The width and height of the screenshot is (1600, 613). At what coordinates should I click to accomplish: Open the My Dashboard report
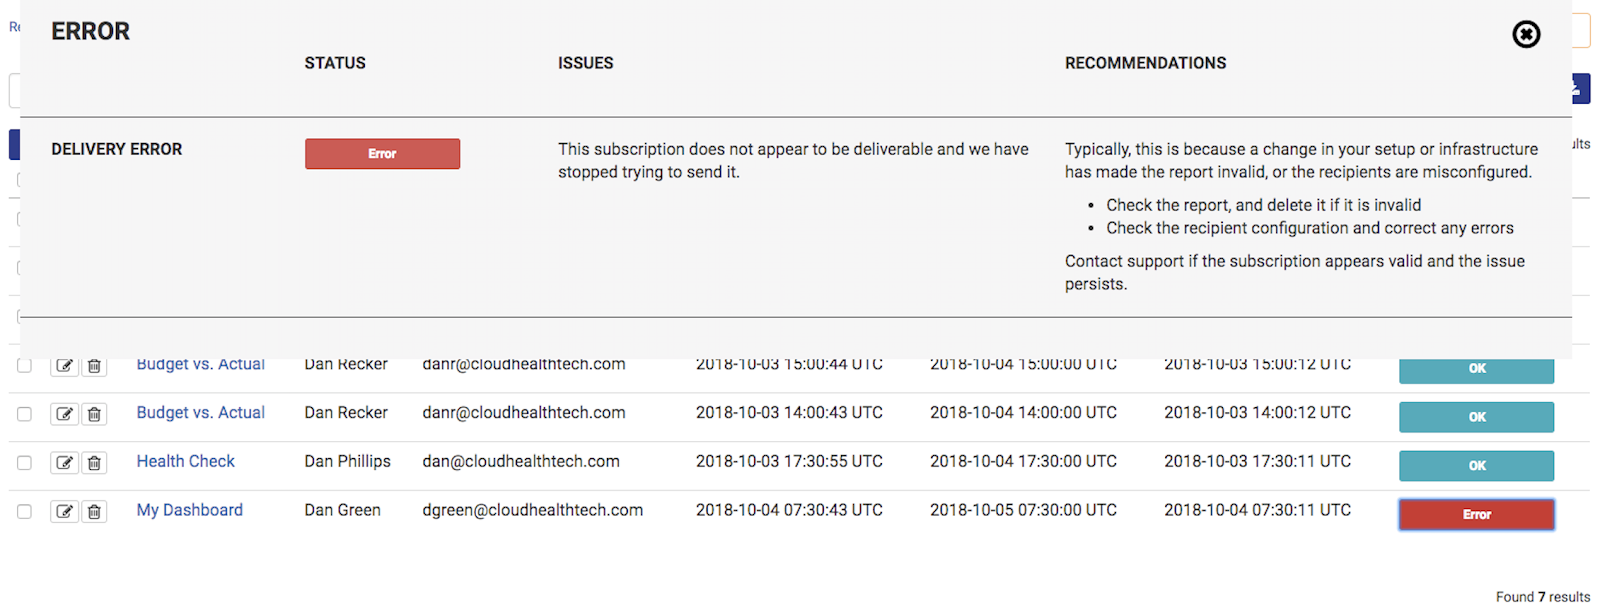[x=189, y=510]
